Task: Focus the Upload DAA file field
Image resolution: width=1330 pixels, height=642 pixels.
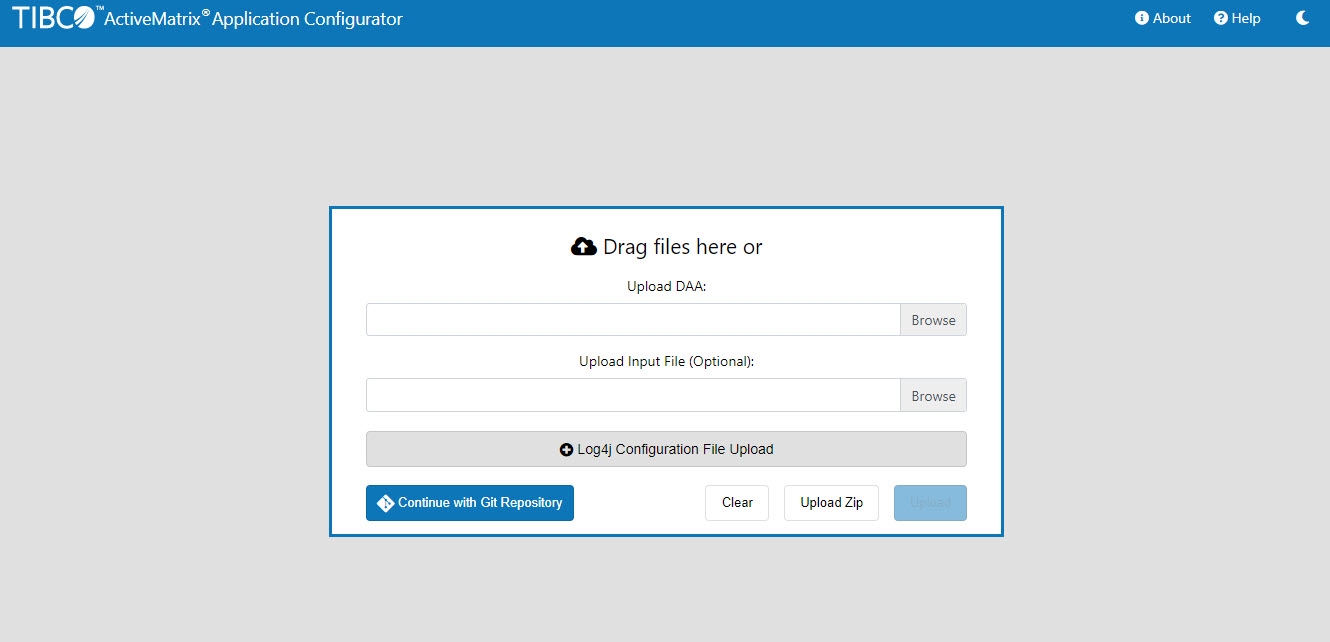Action: [x=633, y=320]
